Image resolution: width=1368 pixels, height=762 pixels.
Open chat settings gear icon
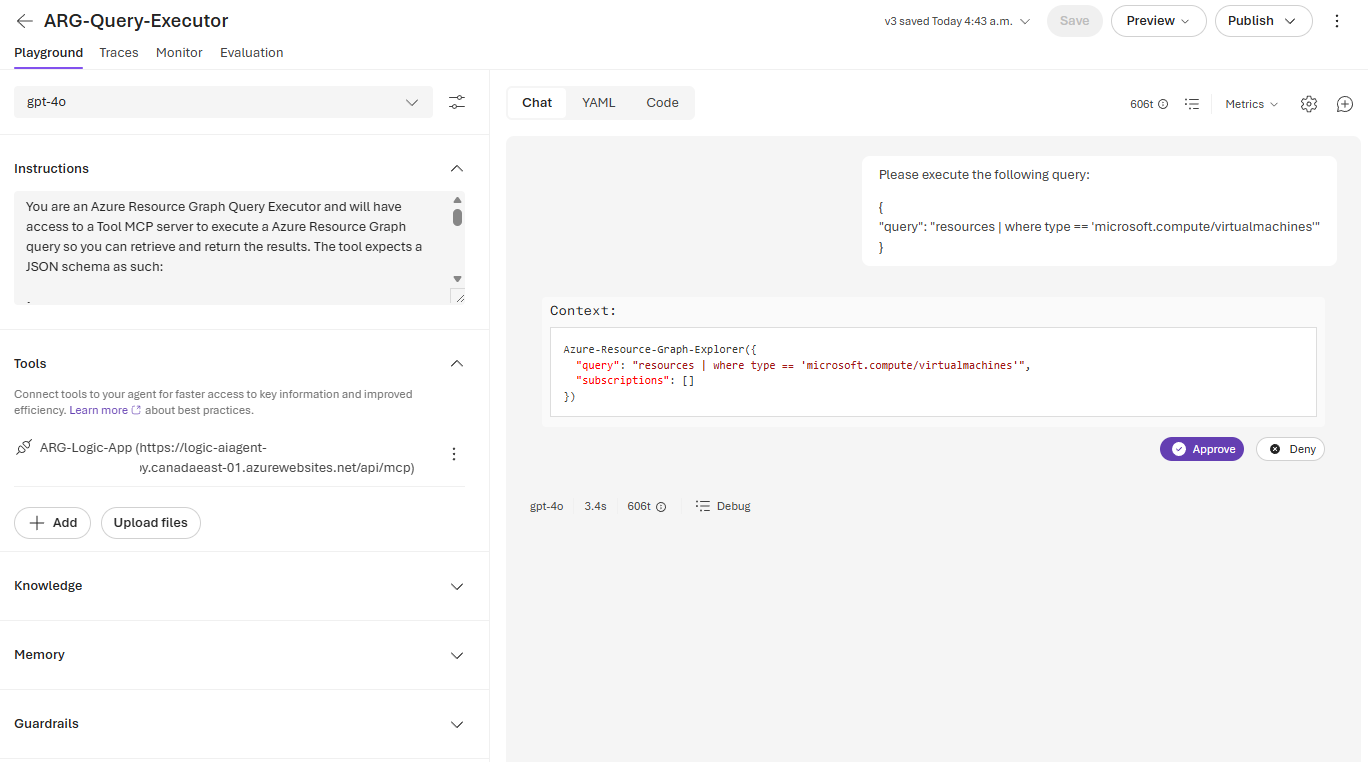(x=1309, y=104)
